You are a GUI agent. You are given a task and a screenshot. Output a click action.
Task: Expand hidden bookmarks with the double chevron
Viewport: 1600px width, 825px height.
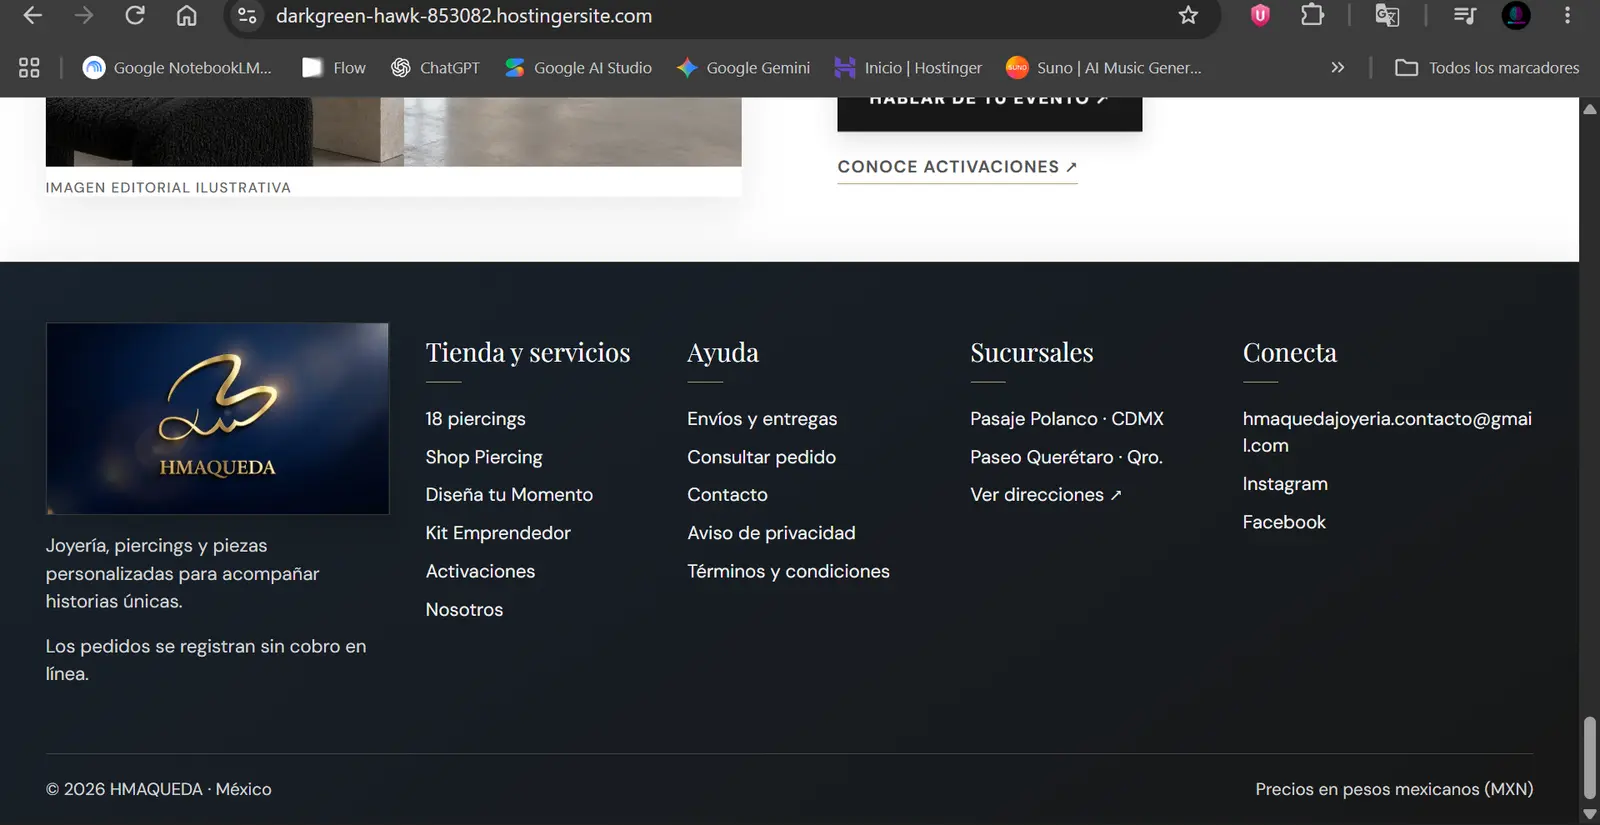pyautogui.click(x=1337, y=67)
